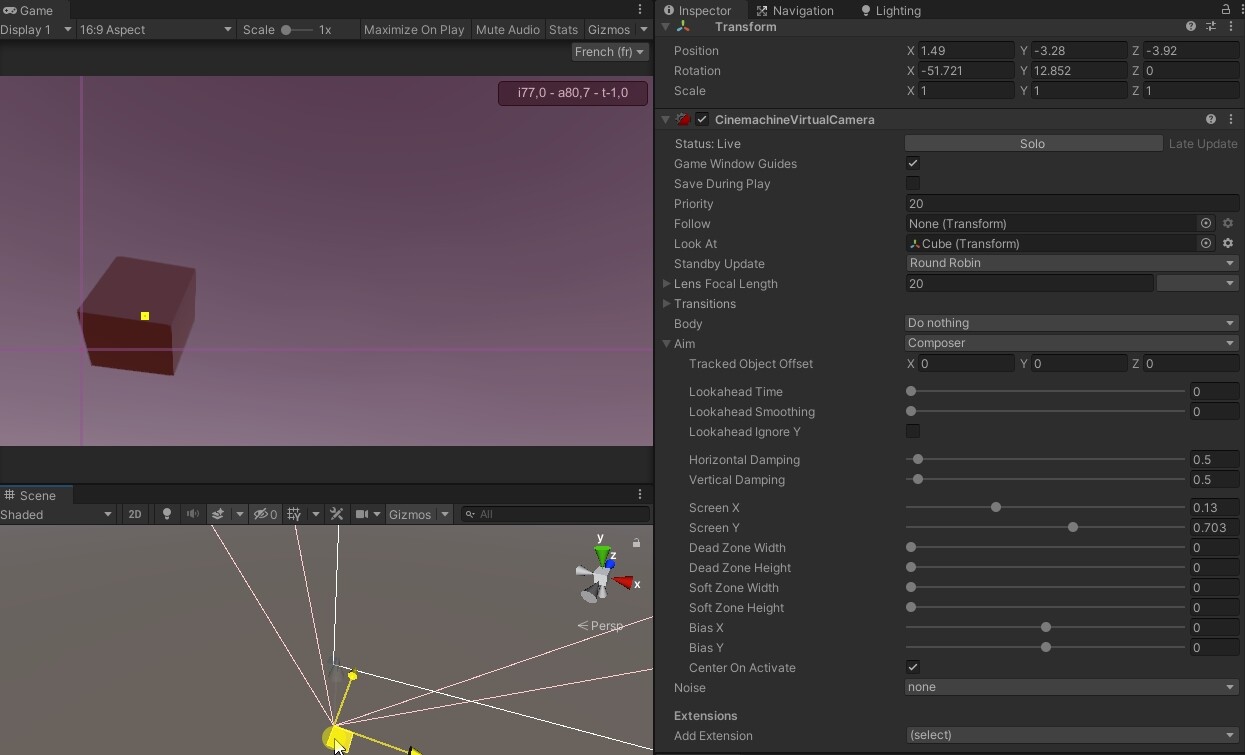The width and height of the screenshot is (1245, 755).
Task: Click the Screen X slider handle
Action: point(996,507)
